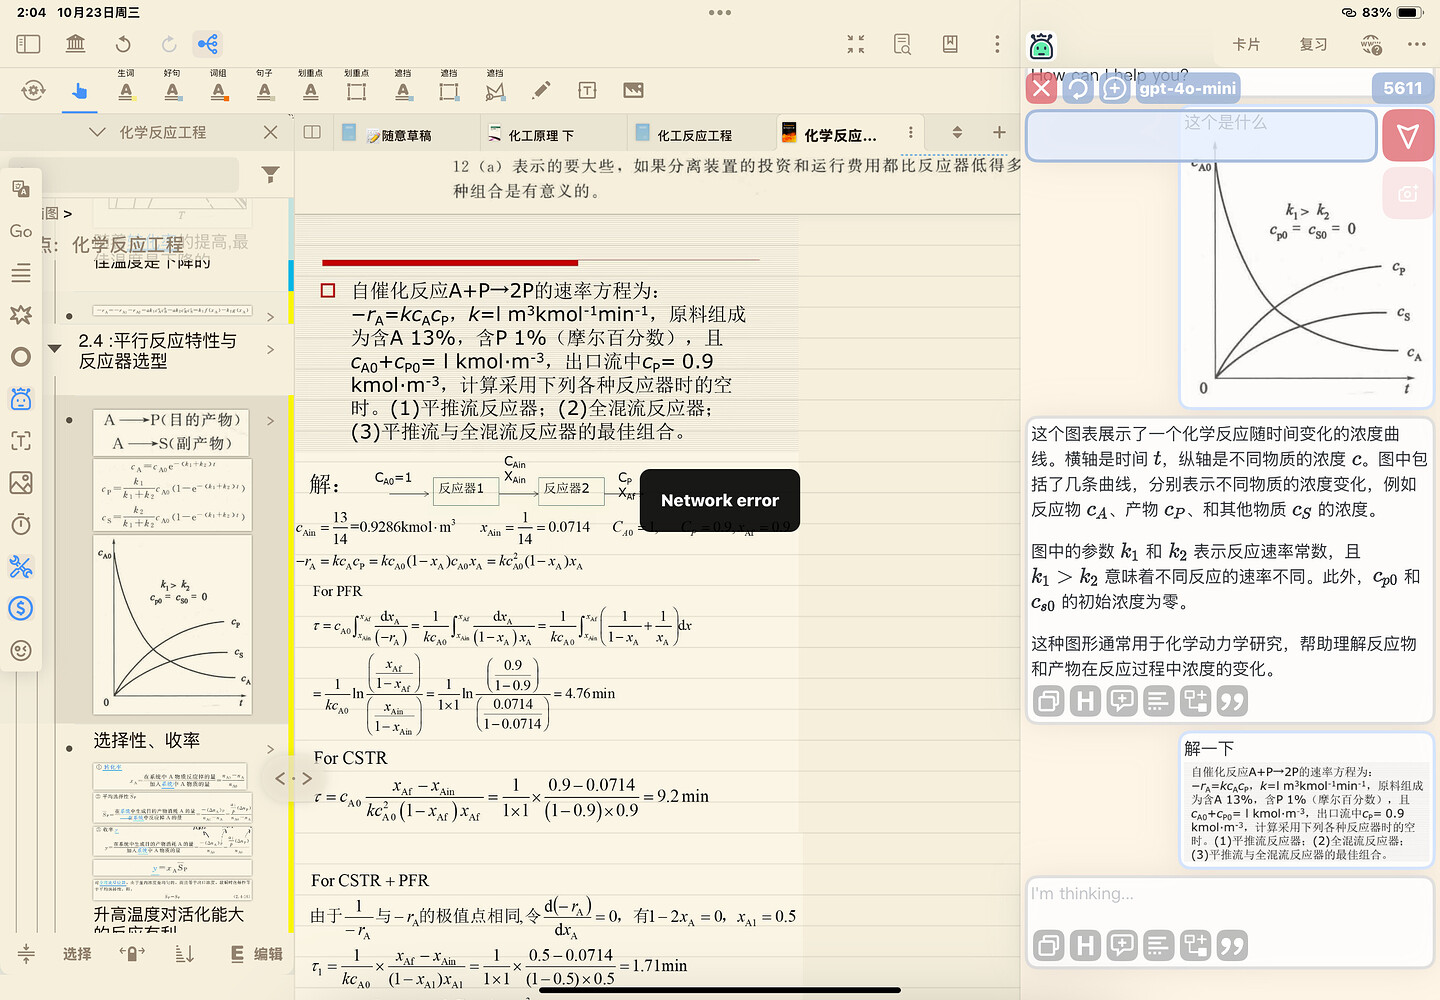Screen dimensions: 1440x1000
Task: Select the 好句 highlight tool
Action: click(x=172, y=87)
